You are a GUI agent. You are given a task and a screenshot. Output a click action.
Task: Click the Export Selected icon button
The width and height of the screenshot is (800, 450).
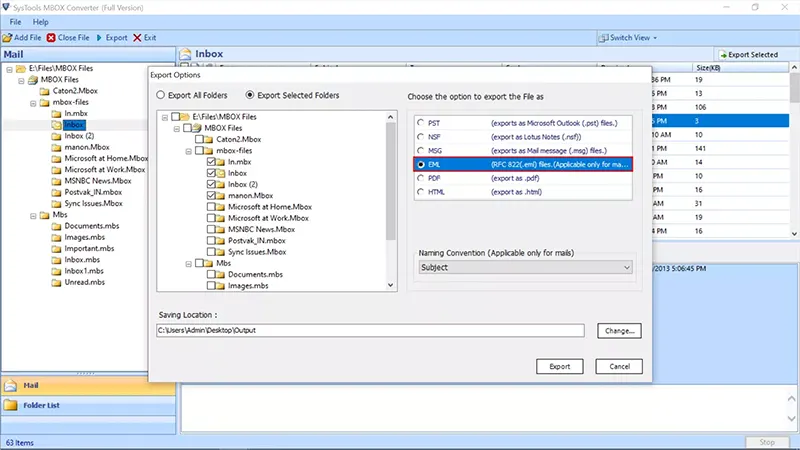point(723,55)
